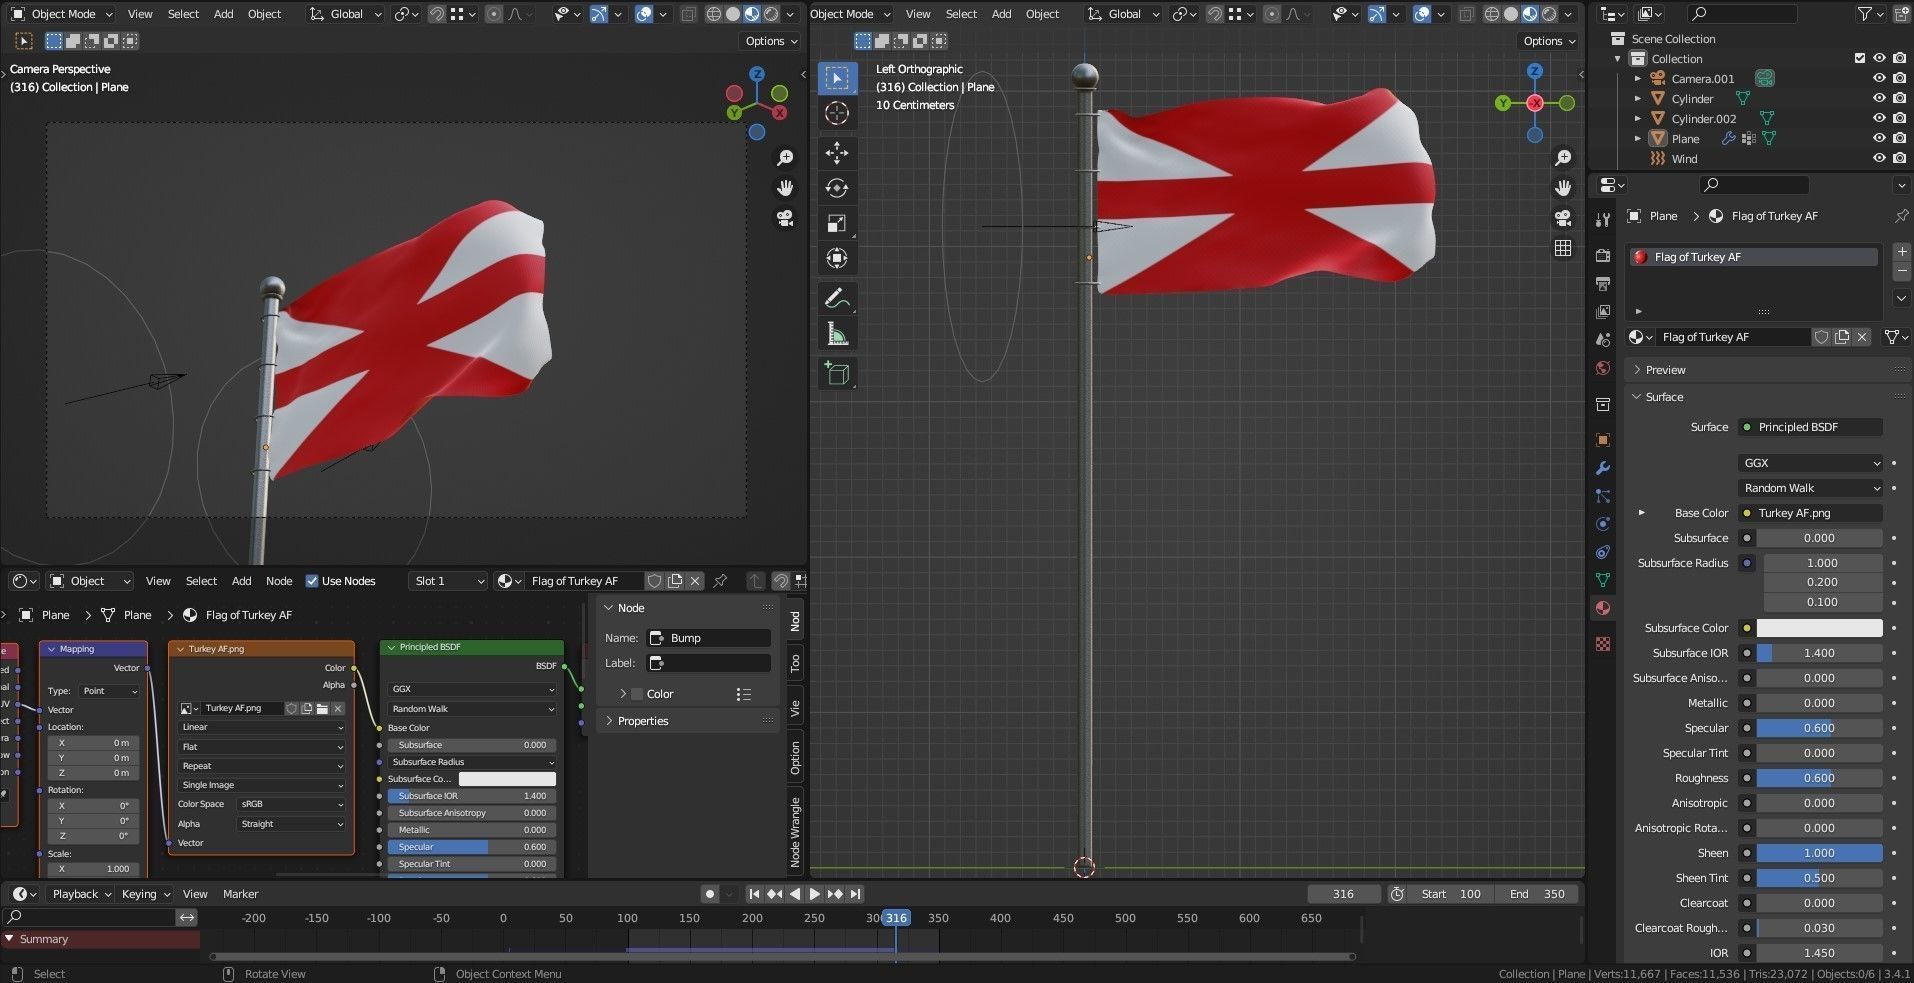The image size is (1914, 983).
Task: Play the animation forward
Action: click(x=814, y=894)
